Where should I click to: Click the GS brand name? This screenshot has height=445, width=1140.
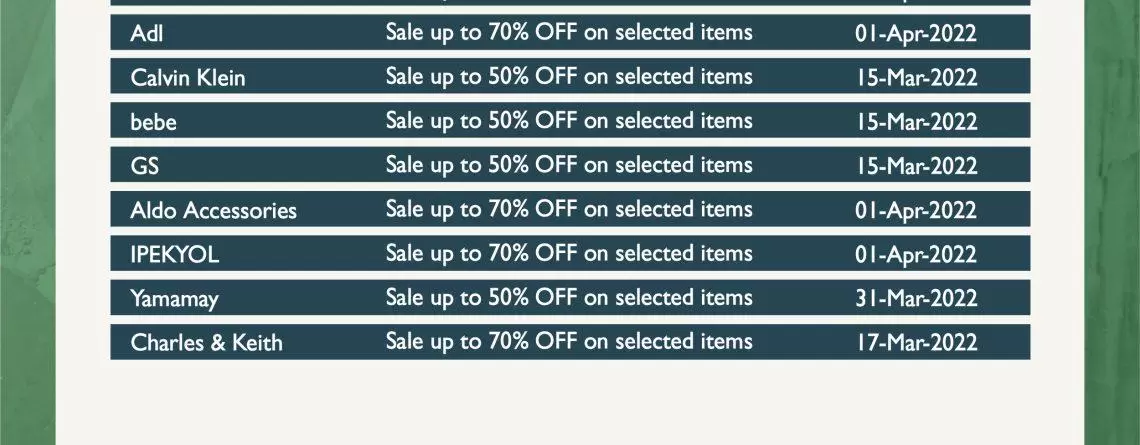pyautogui.click(x=144, y=167)
